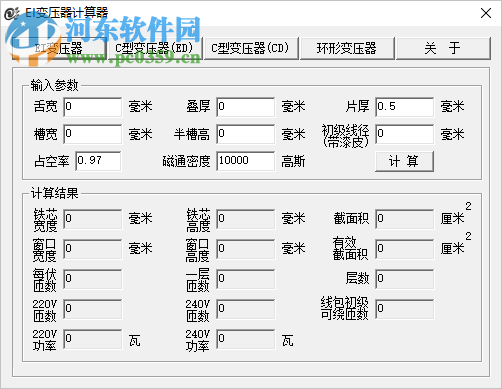Click the 220V功率 result field
The height and width of the screenshot is (389, 502).
pyautogui.click(x=93, y=339)
